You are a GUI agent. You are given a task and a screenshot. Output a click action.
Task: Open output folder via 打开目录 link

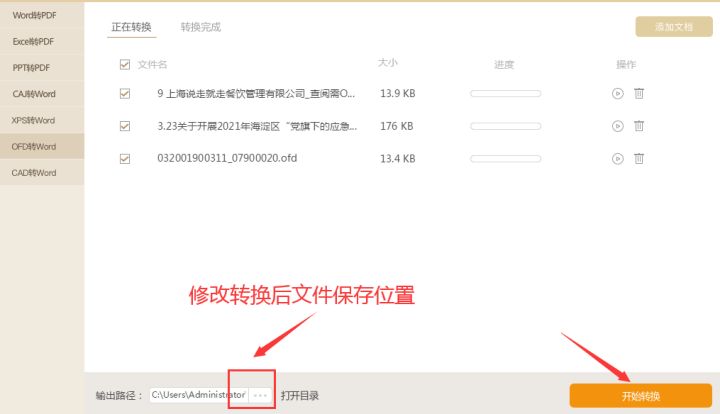point(300,395)
